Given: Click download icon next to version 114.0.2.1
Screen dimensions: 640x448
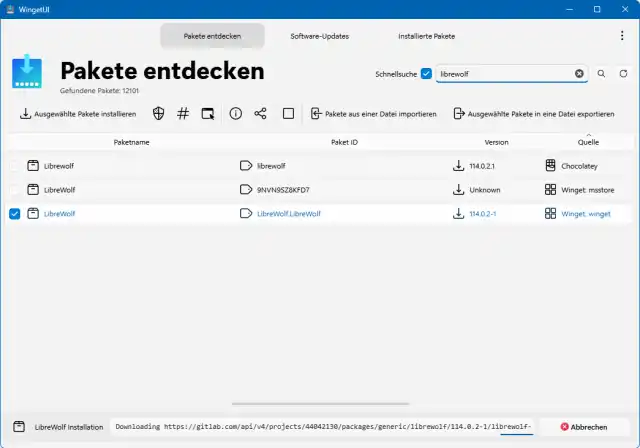Looking at the screenshot, I should tap(458, 166).
